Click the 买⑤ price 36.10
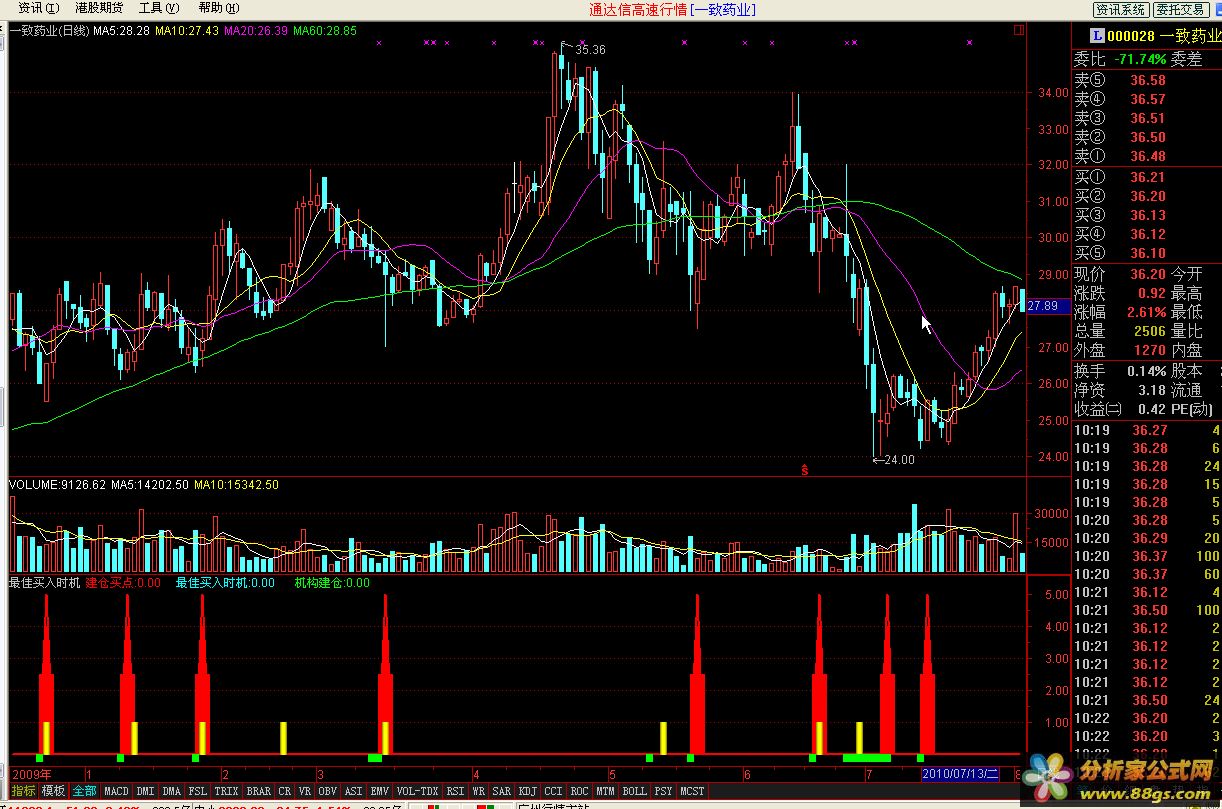The image size is (1222, 809). (x=1148, y=253)
